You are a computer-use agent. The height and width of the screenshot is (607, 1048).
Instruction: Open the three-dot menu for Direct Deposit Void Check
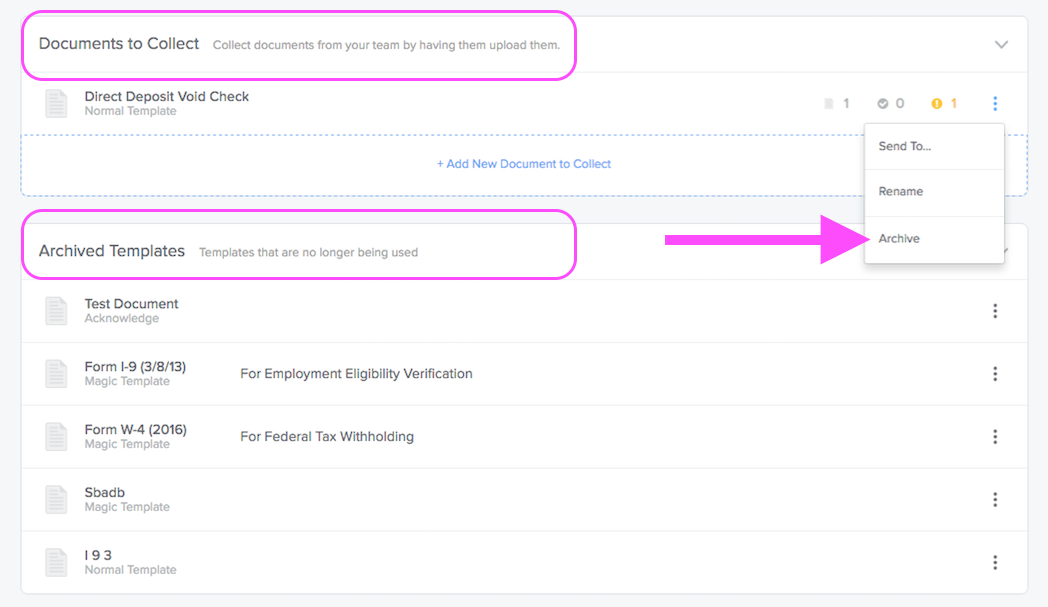pos(995,103)
